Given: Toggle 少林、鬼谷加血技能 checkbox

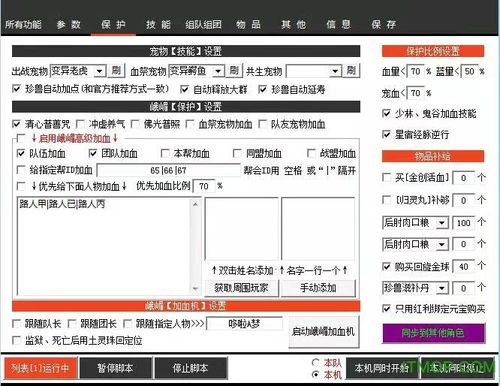Looking at the screenshot, I should coord(386,114).
